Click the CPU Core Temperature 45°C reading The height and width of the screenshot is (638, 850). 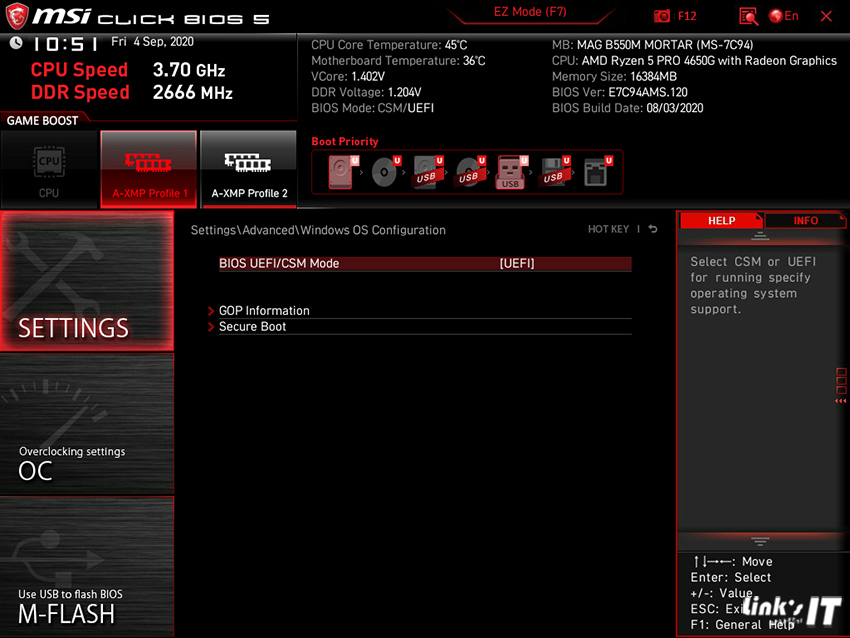(389, 45)
